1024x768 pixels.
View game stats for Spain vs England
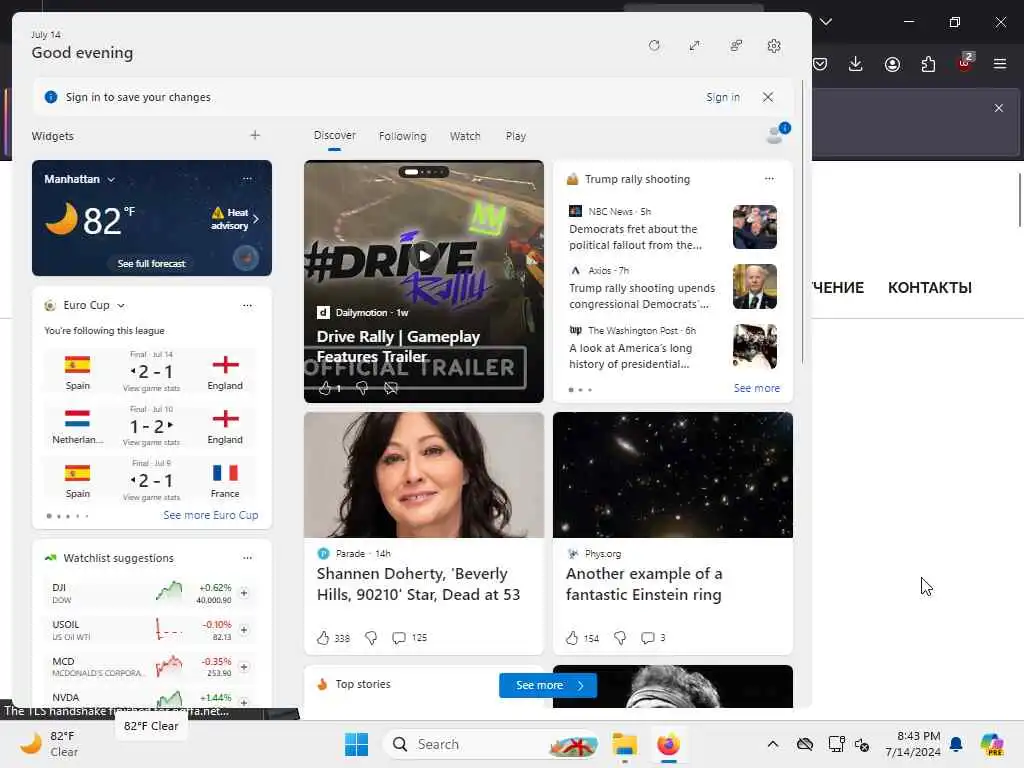[x=151, y=389]
